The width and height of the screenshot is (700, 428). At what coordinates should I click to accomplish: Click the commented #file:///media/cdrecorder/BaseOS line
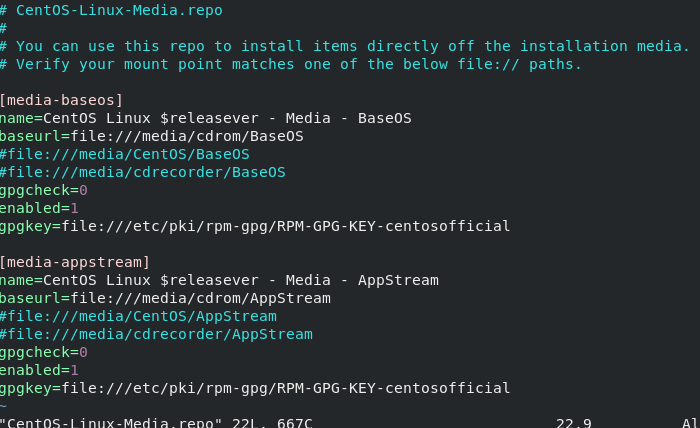click(143, 172)
